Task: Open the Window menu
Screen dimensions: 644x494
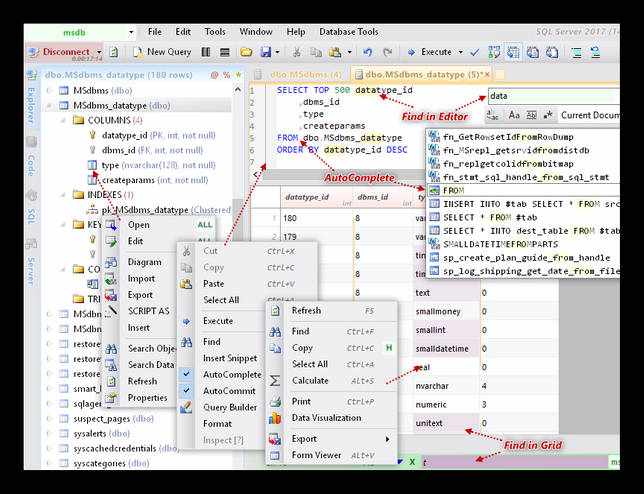Action: (x=255, y=32)
